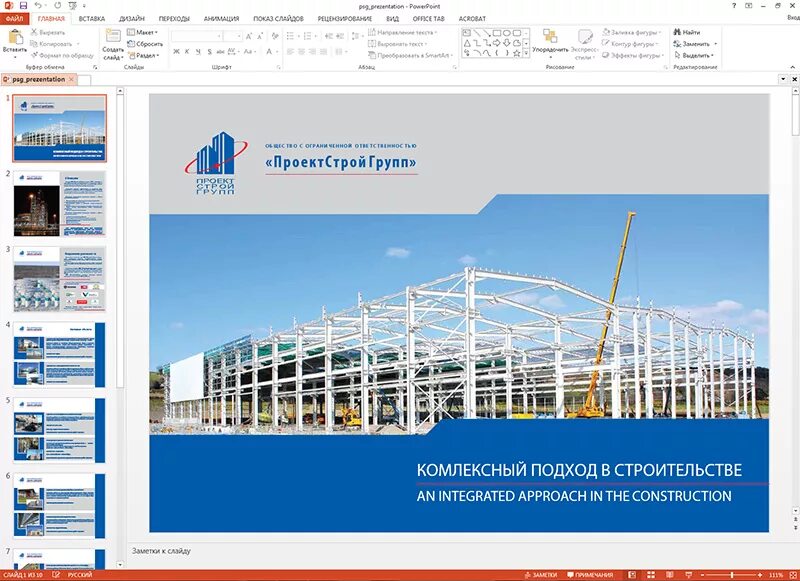Click ПРИМЕЧАНИЯ comments button in status bar
The image size is (800, 581).
click(x=590, y=575)
